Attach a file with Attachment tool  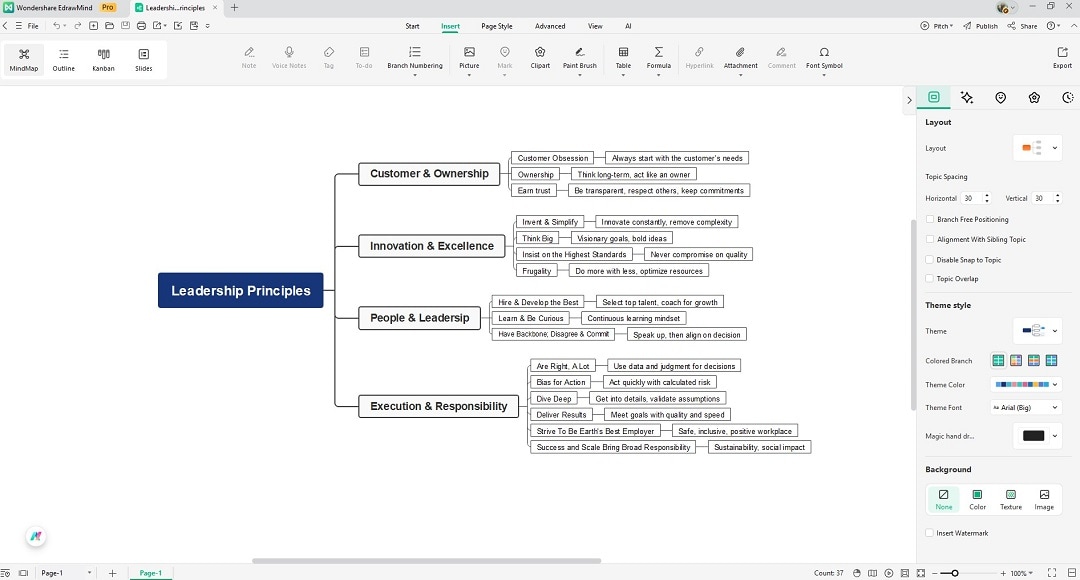click(x=740, y=58)
